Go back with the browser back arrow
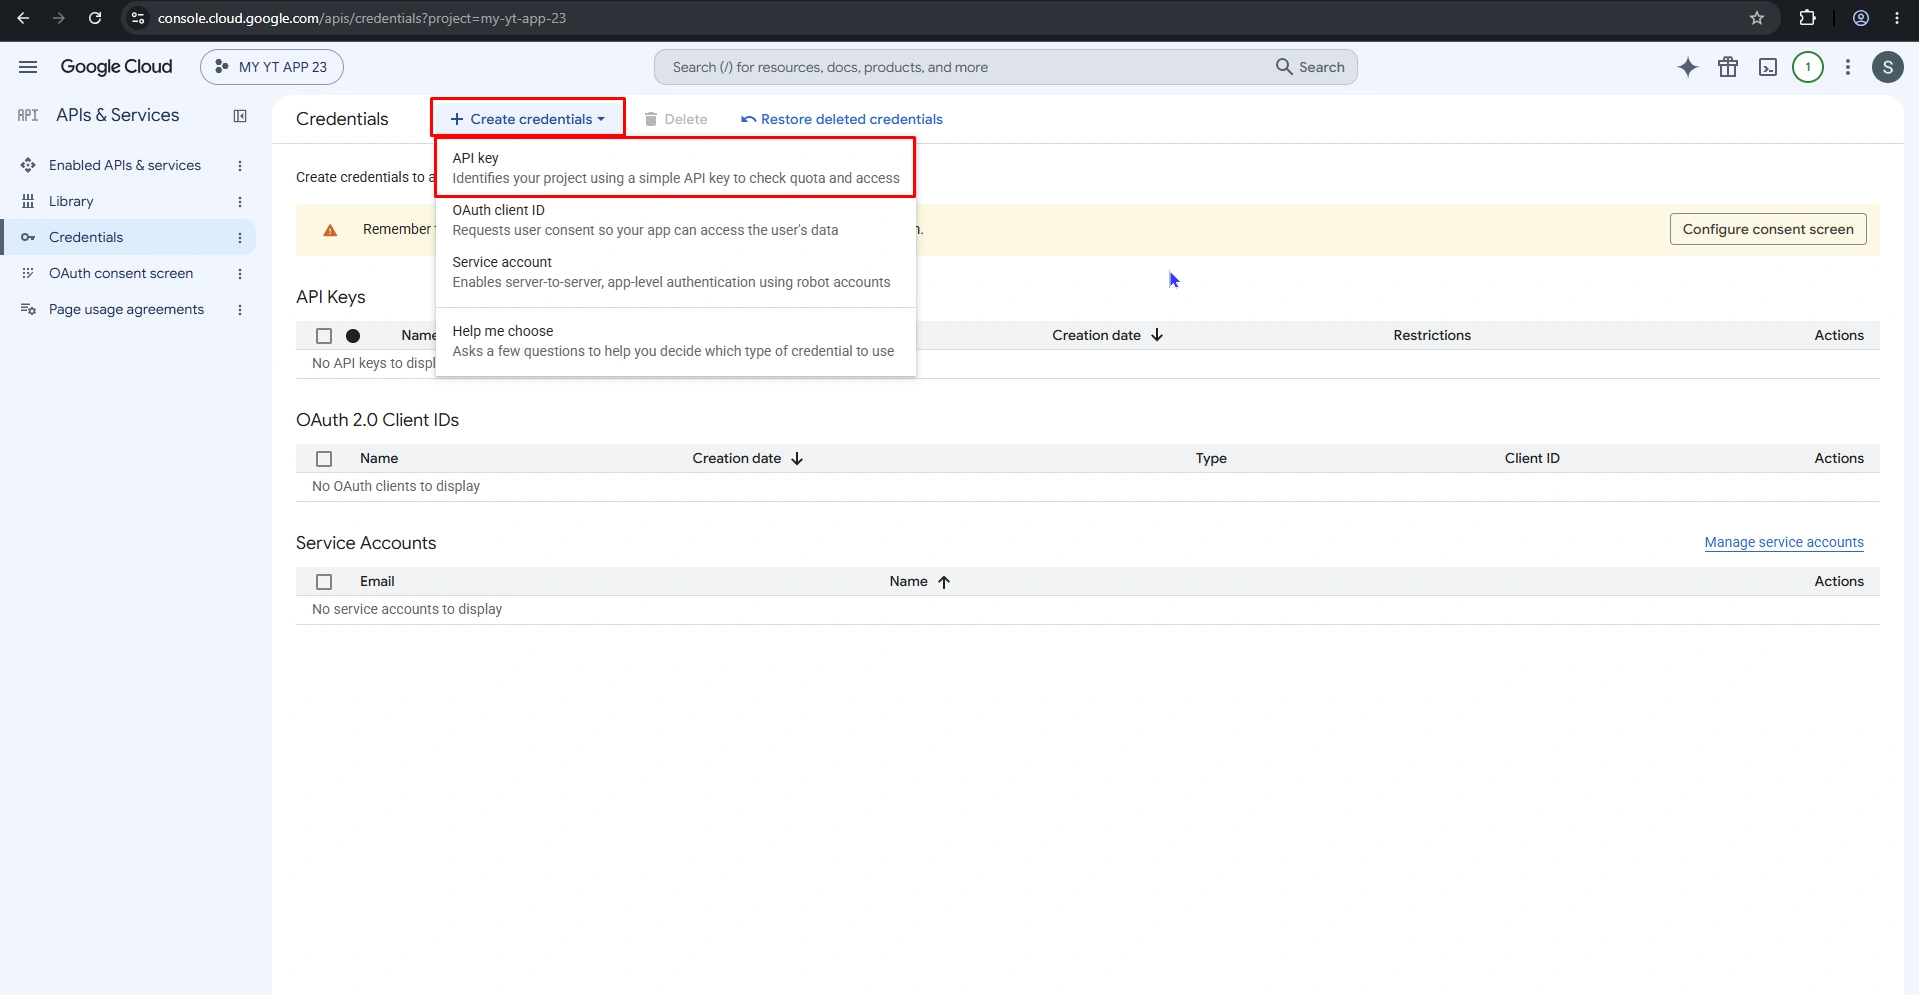 (23, 18)
